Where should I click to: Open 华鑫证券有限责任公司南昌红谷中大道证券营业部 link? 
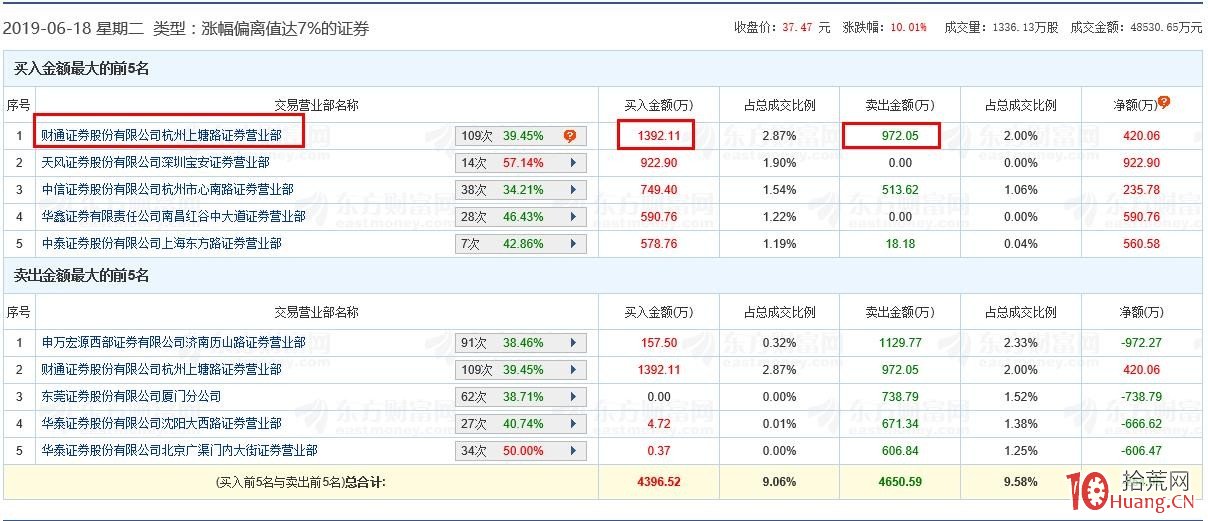(x=173, y=216)
